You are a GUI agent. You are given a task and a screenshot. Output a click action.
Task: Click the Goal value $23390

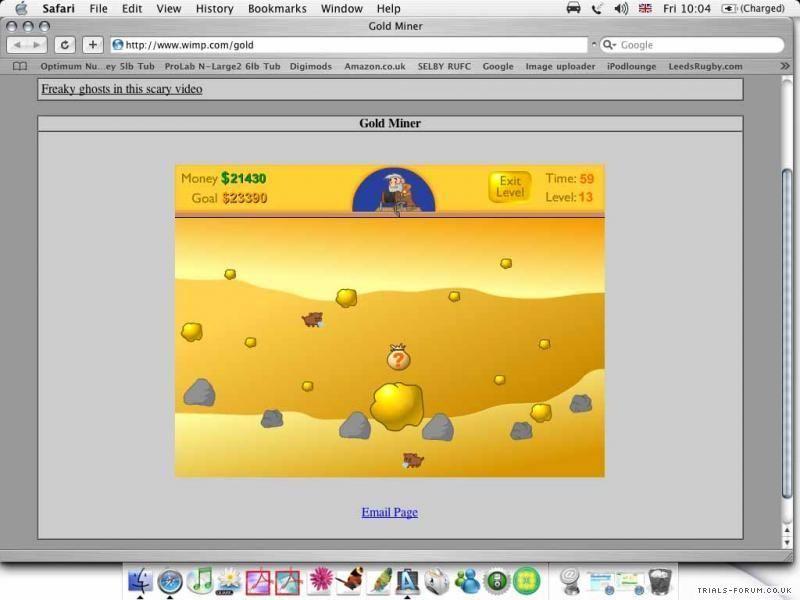click(x=244, y=198)
